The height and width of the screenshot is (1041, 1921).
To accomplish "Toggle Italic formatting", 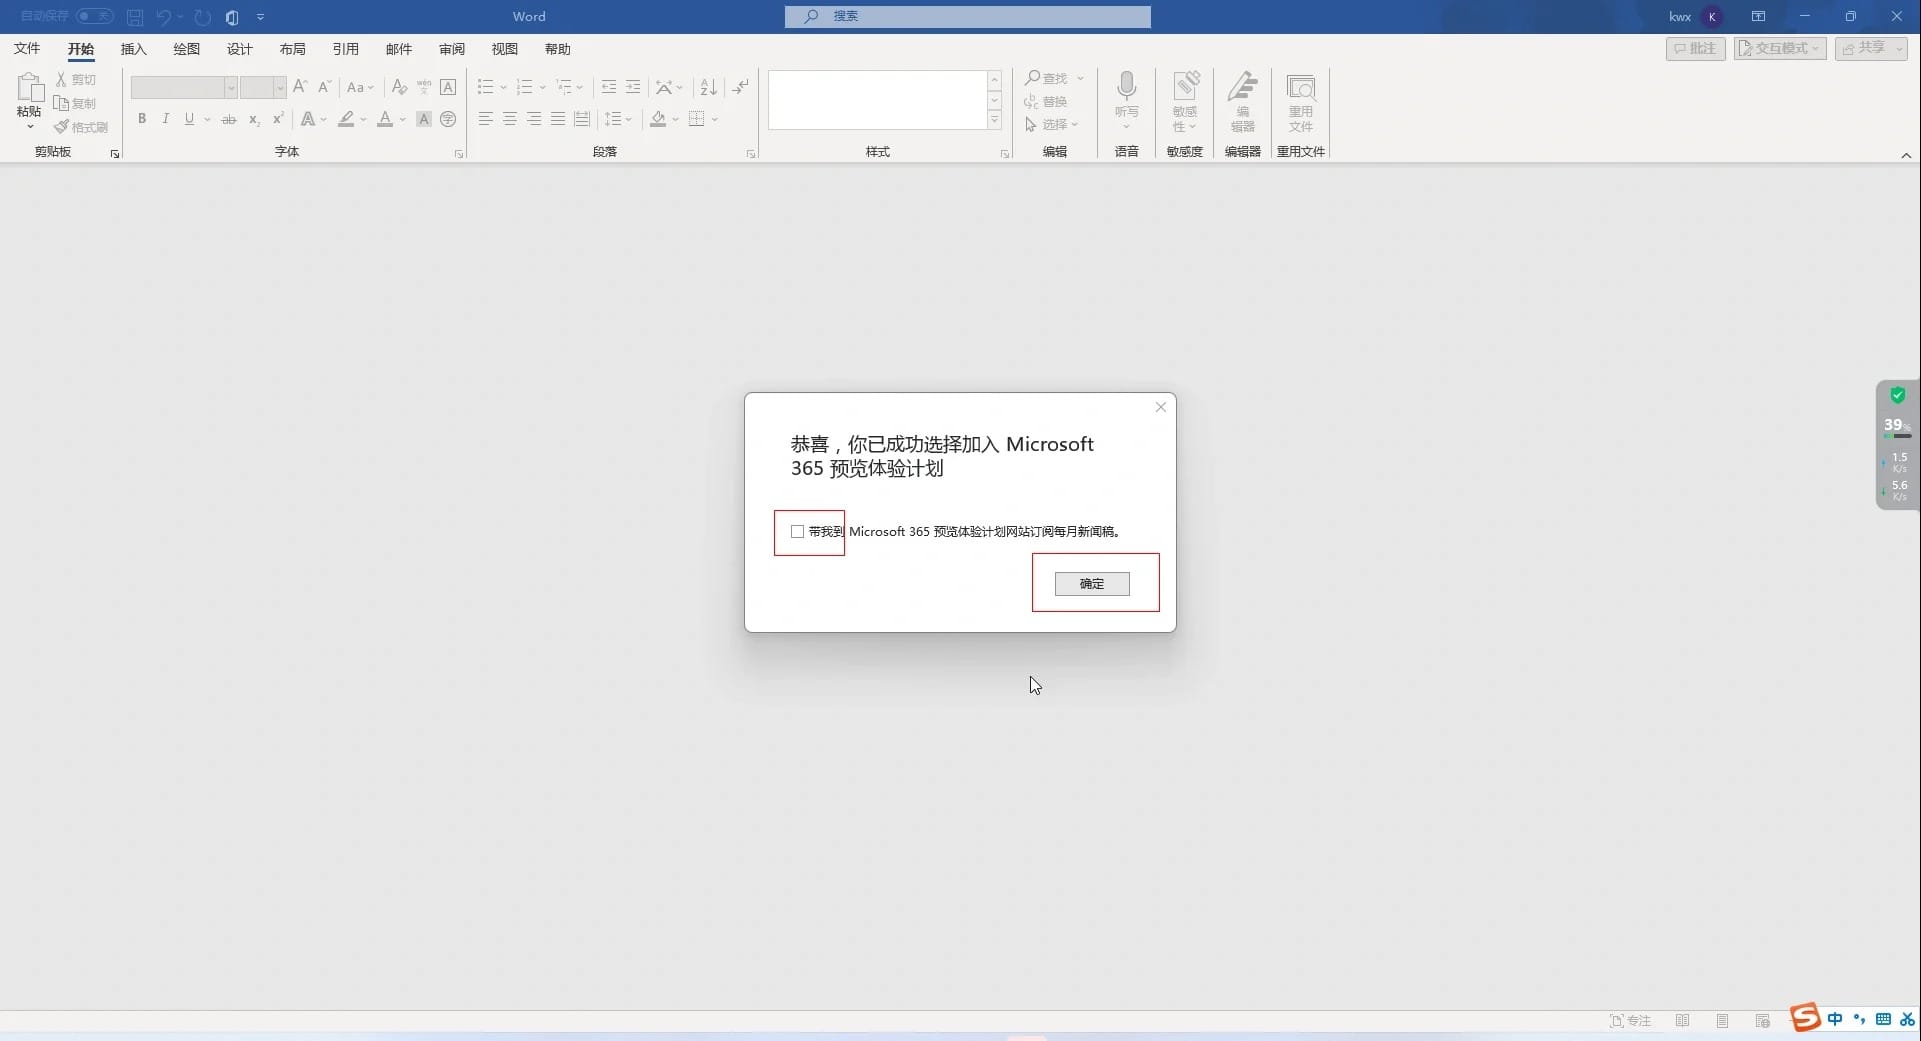I will coord(166,119).
